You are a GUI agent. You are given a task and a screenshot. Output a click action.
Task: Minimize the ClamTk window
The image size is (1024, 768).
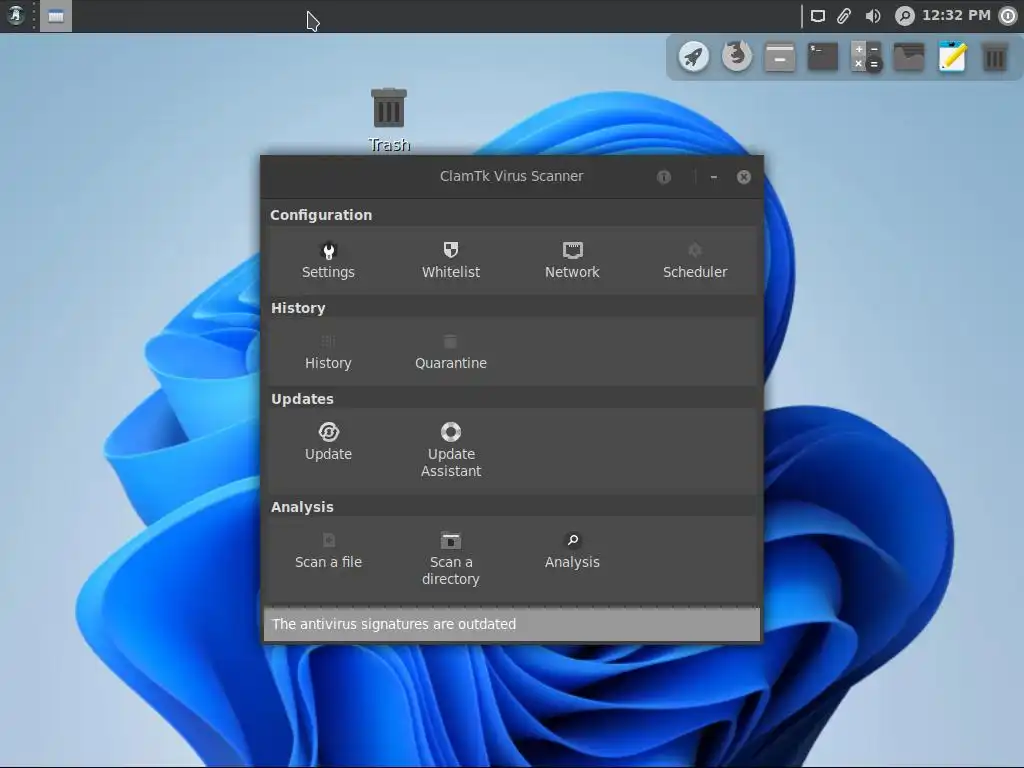pos(714,177)
